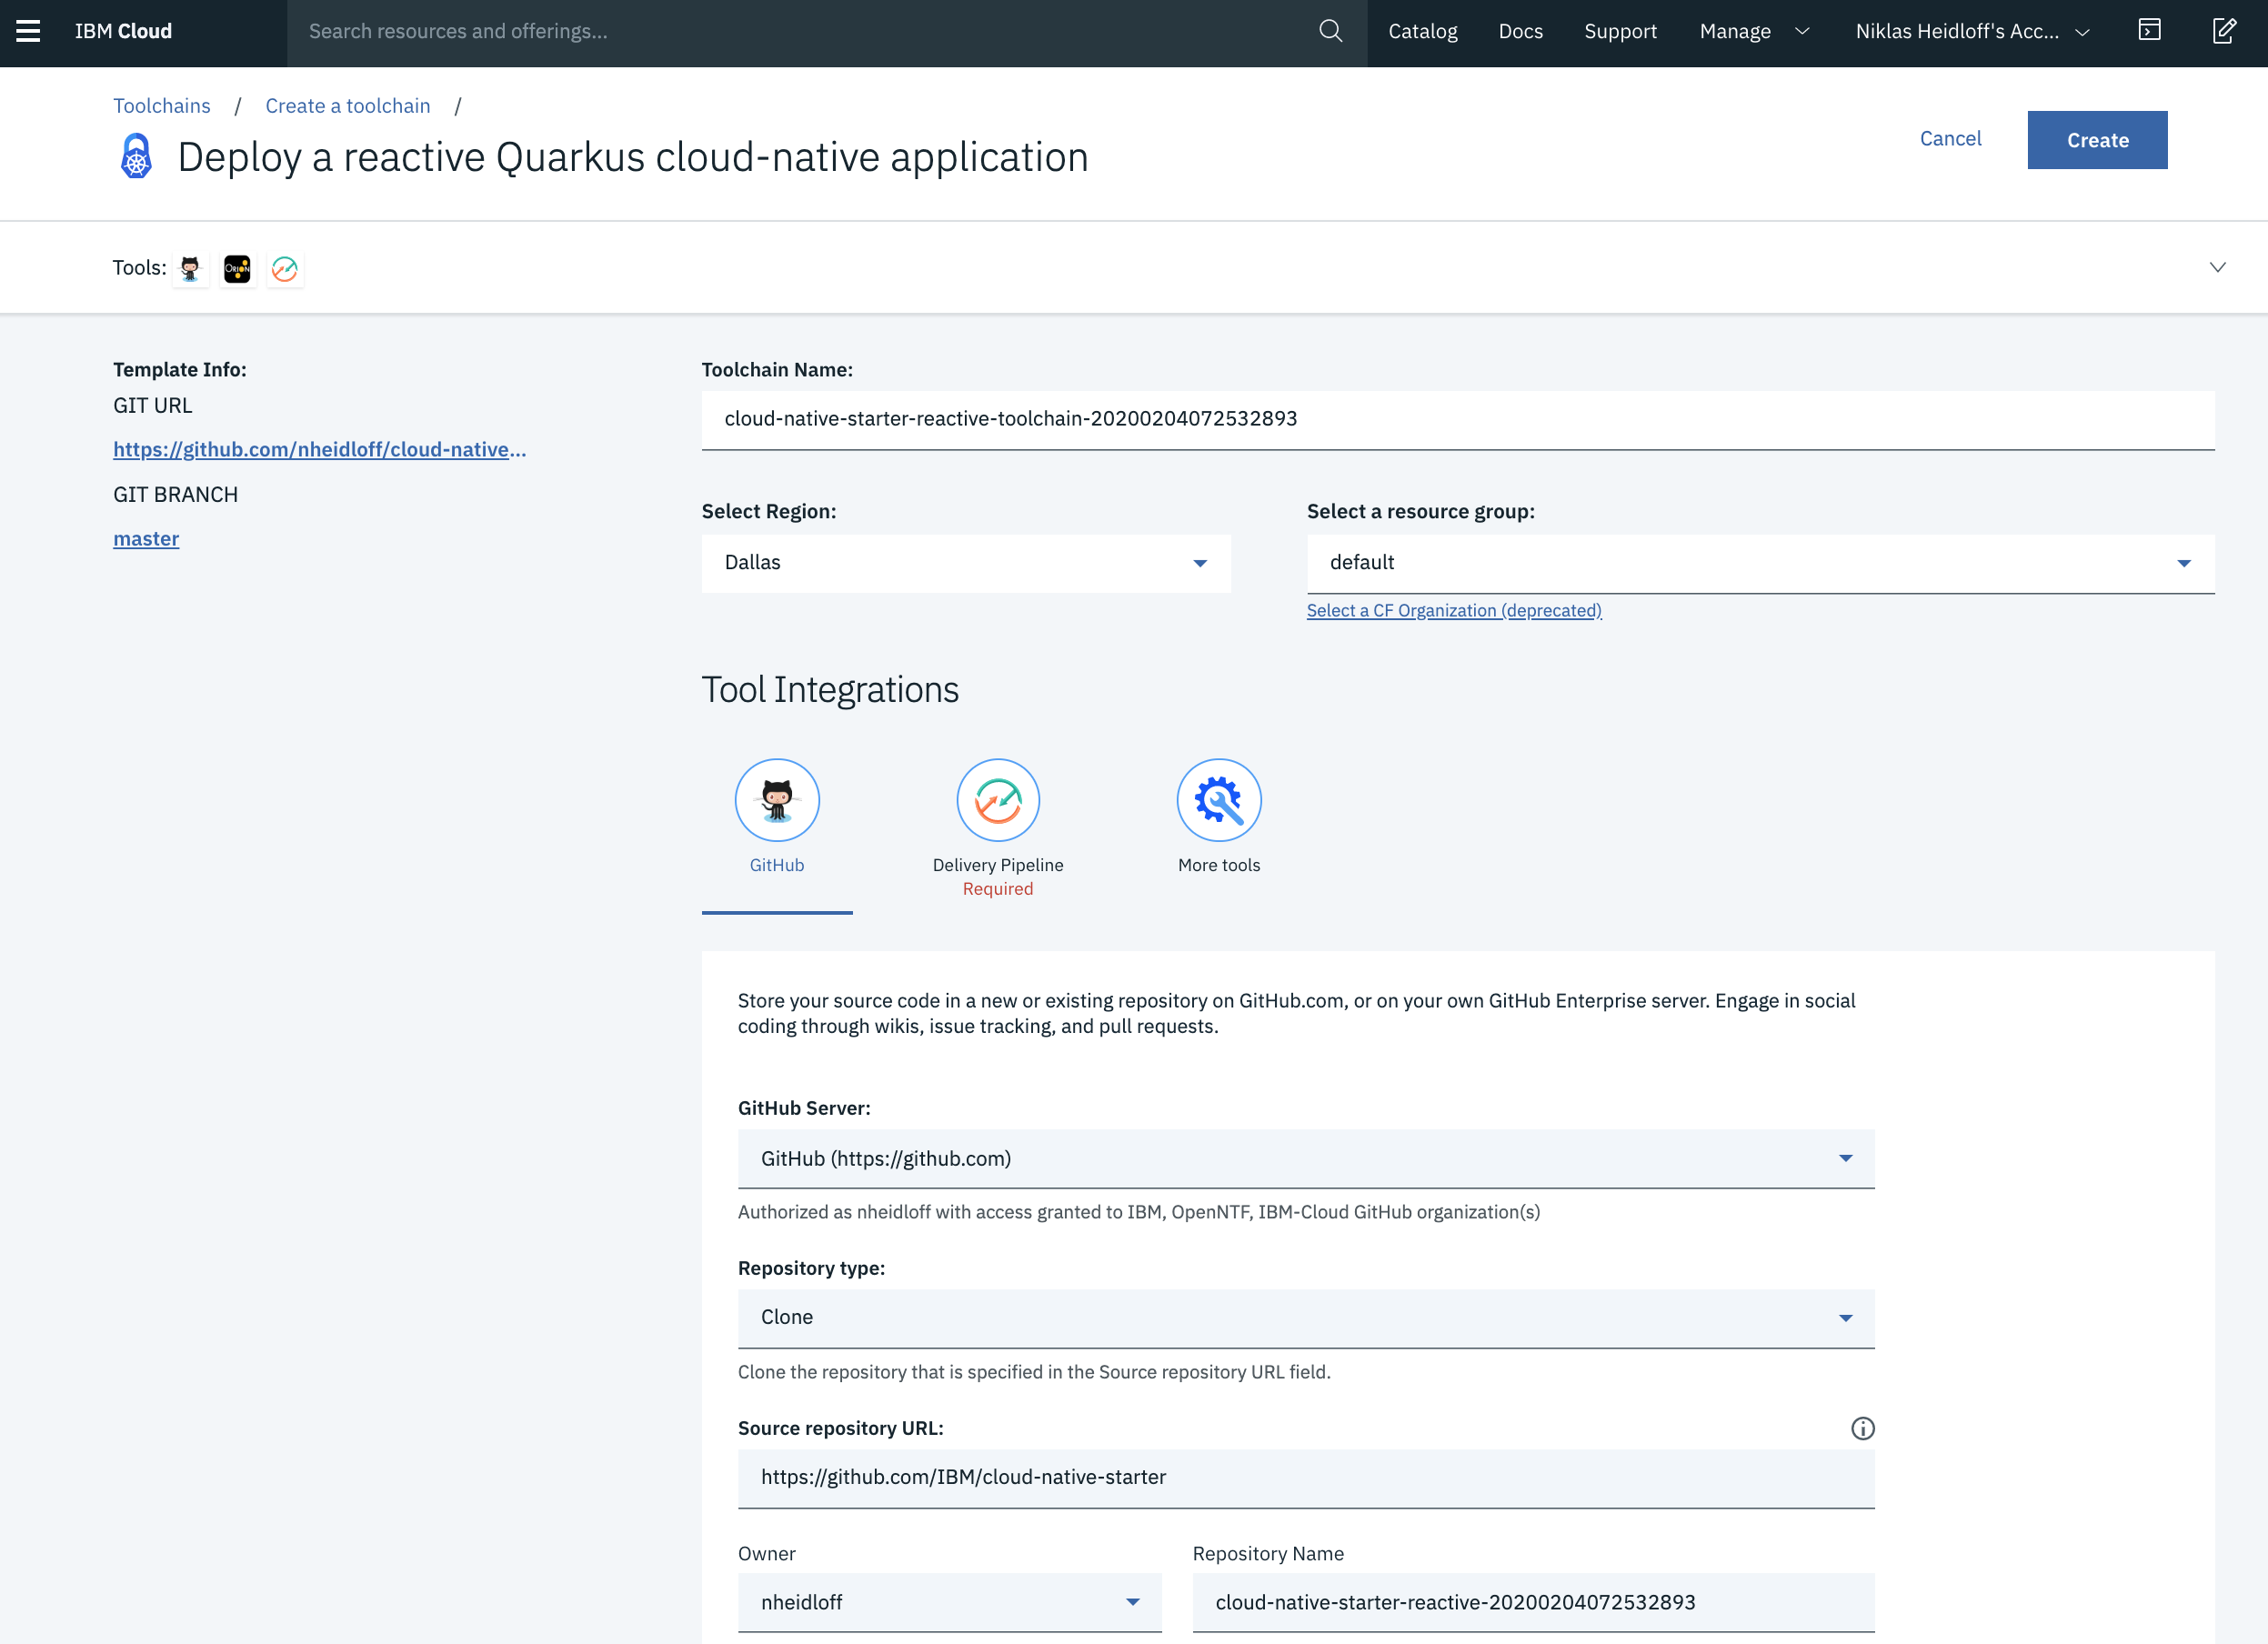
Task: Click the Create button
Action: (x=2097, y=140)
